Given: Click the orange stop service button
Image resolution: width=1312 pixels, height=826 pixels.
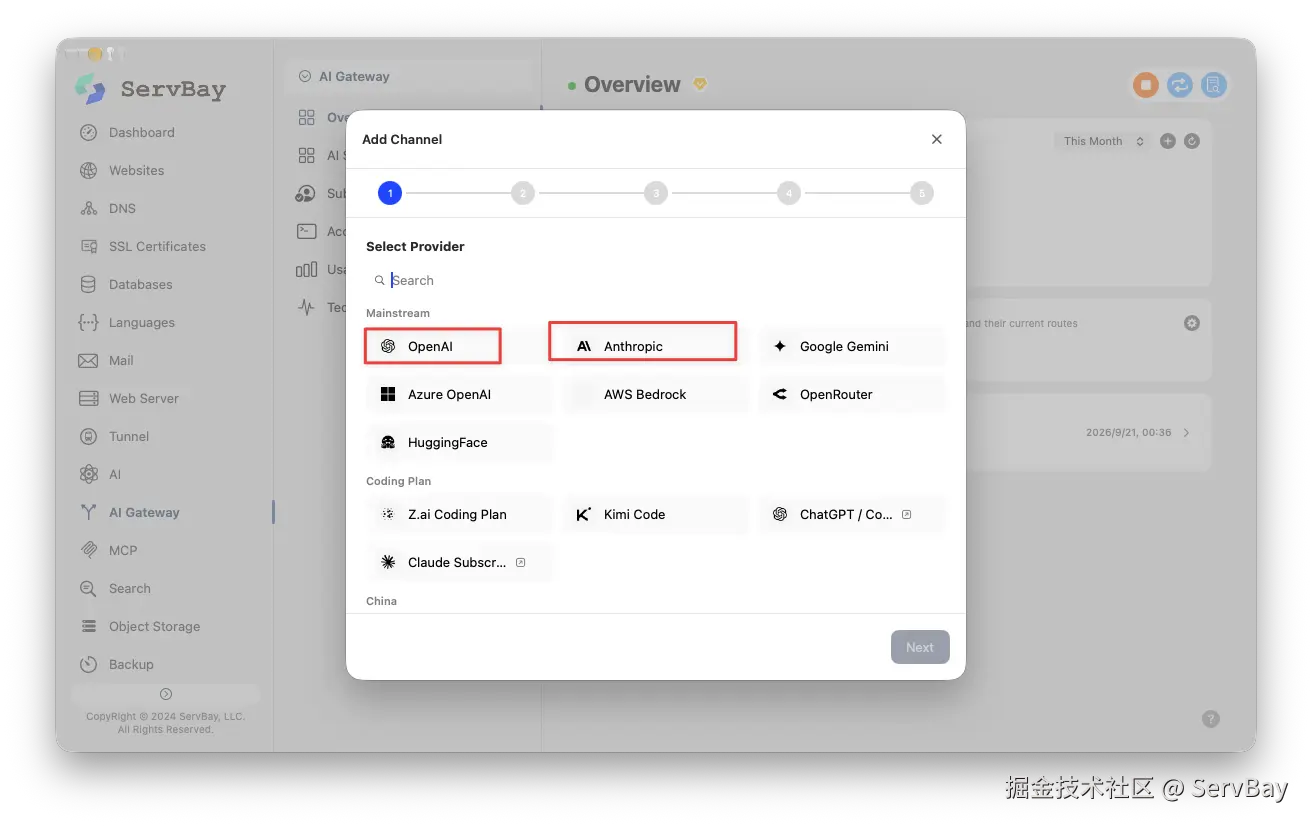Looking at the screenshot, I should 1146,85.
